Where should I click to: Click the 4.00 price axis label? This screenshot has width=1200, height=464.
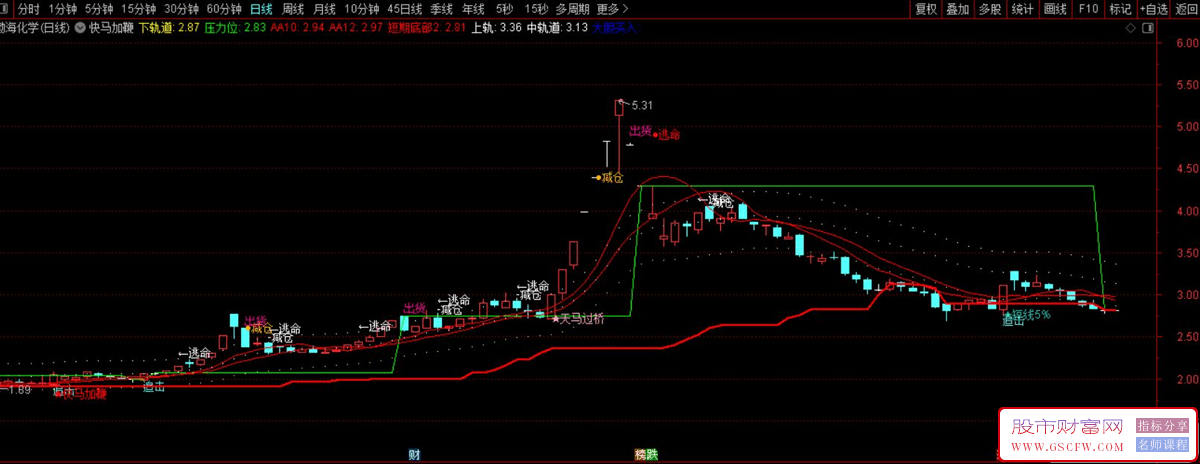[x=1185, y=211]
